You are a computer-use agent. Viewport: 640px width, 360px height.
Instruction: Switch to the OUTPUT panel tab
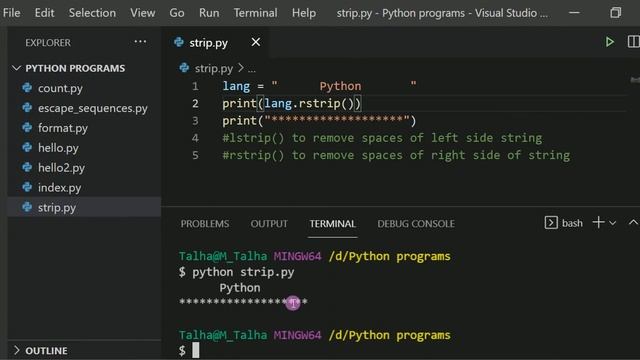click(269, 224)
